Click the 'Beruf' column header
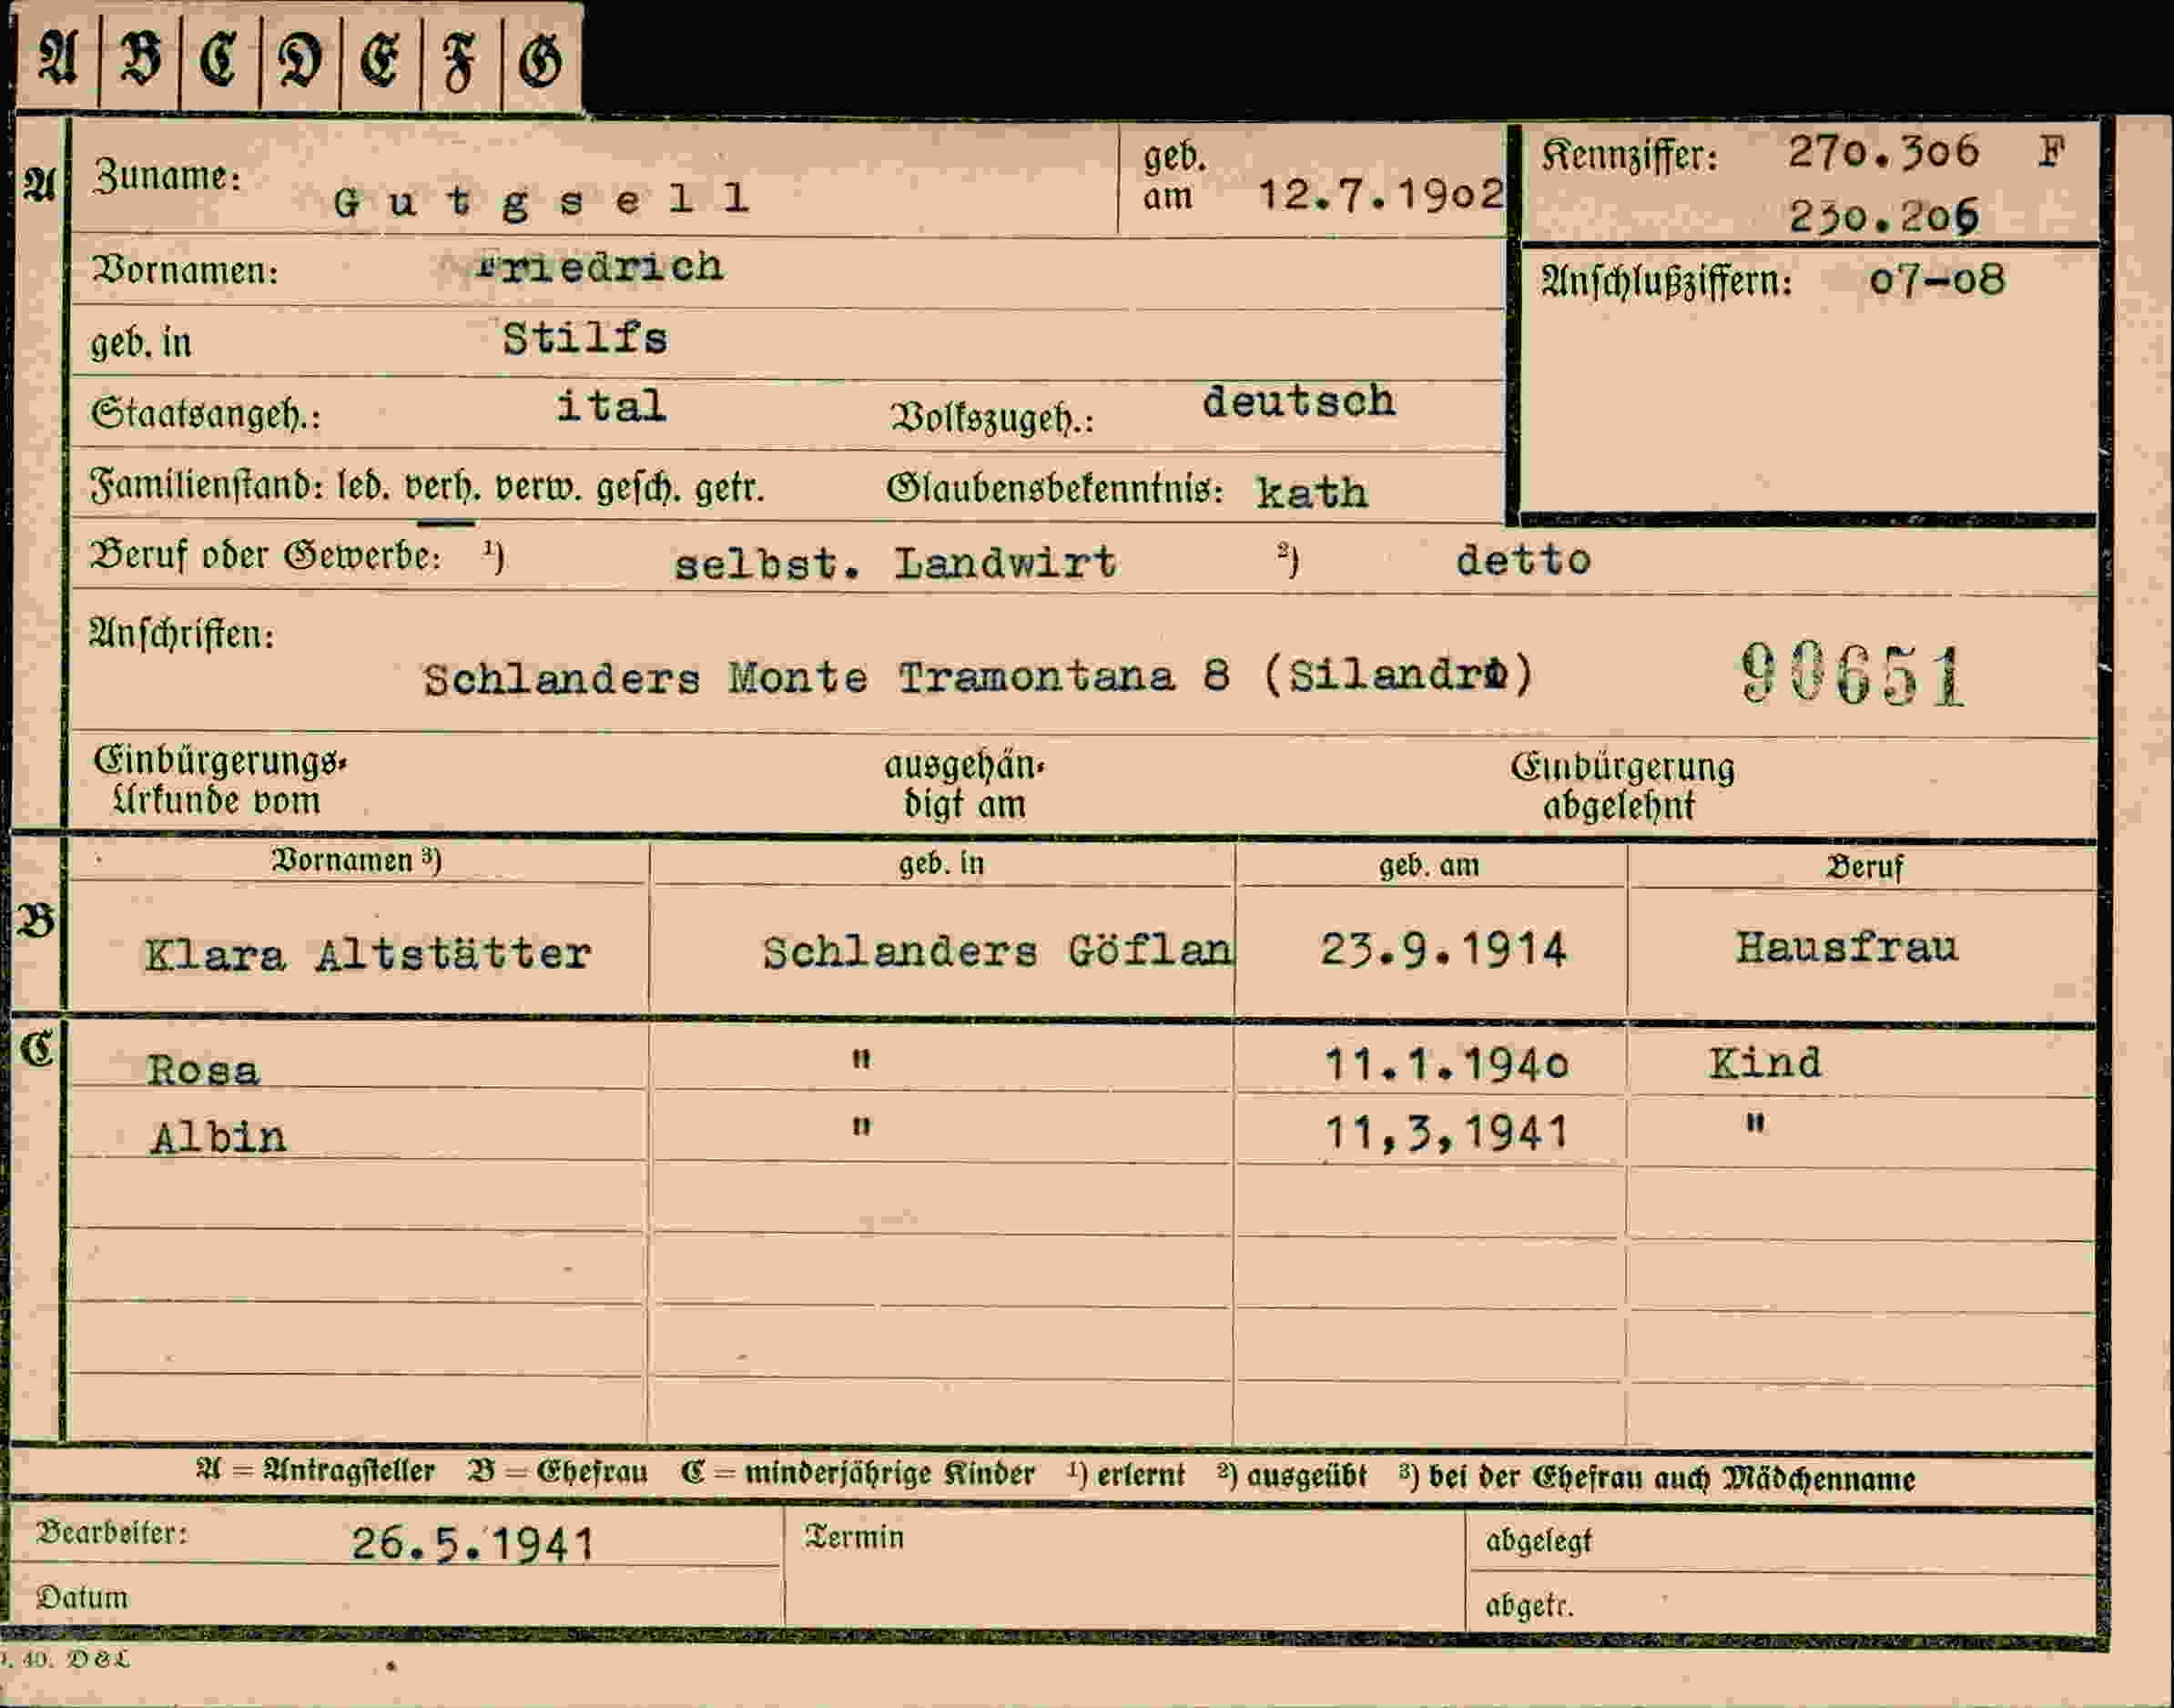The image size is (2174, 1708). tap(1865, 867)
